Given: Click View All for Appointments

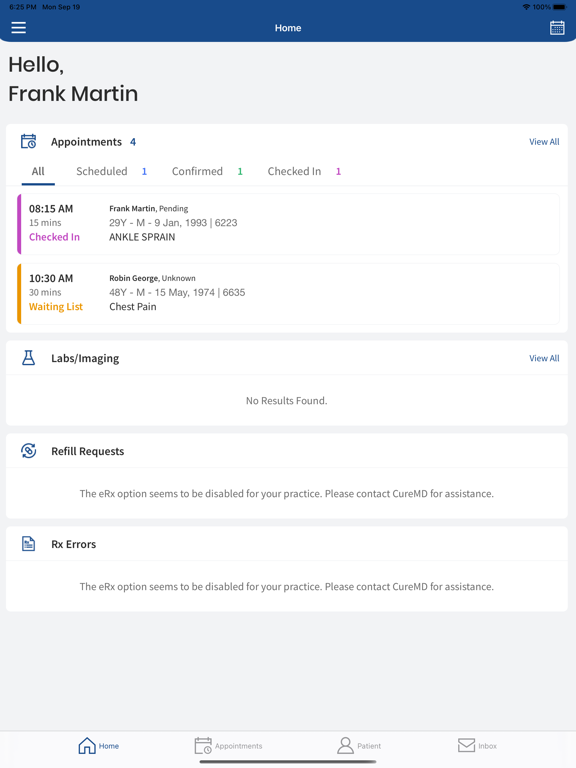Looking at the screenshot, I should (x=544, y=142).
